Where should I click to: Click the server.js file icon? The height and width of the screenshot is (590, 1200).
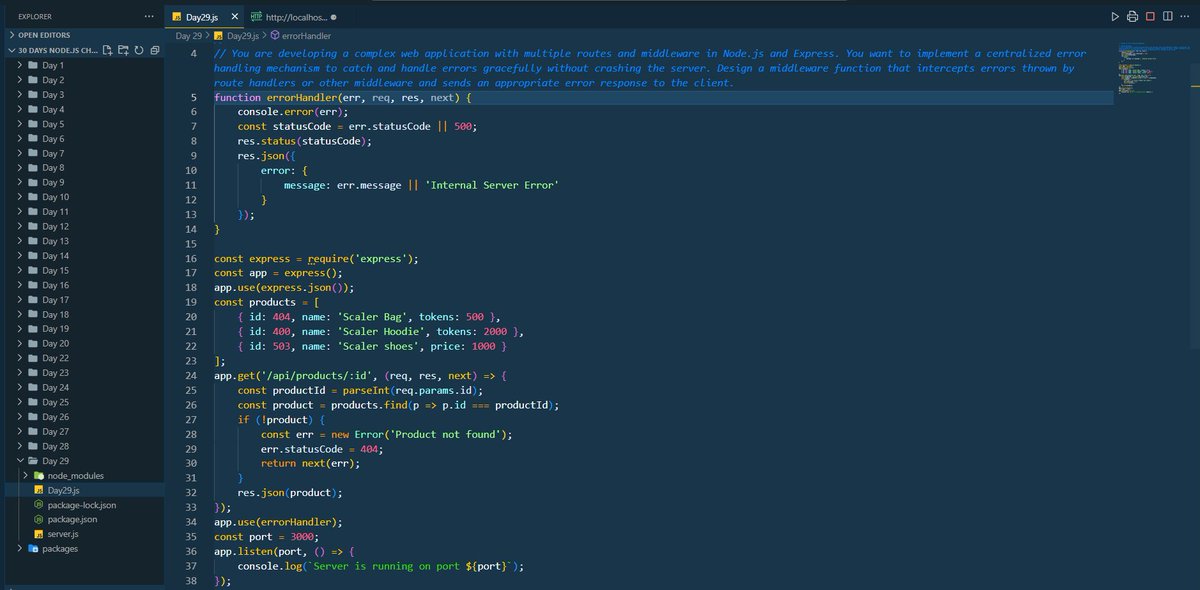tap(39, 535)
